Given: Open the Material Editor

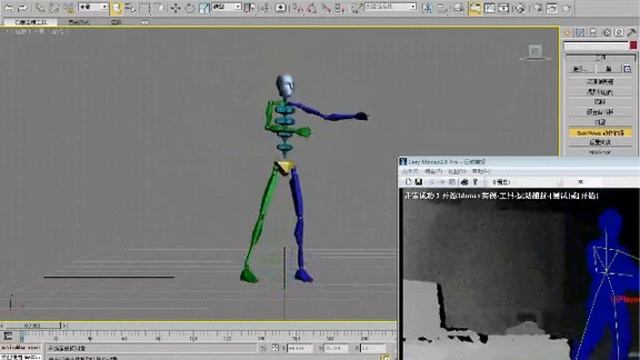Looking at the screenshot, I should pyautogui.click(x=520, y=8).
